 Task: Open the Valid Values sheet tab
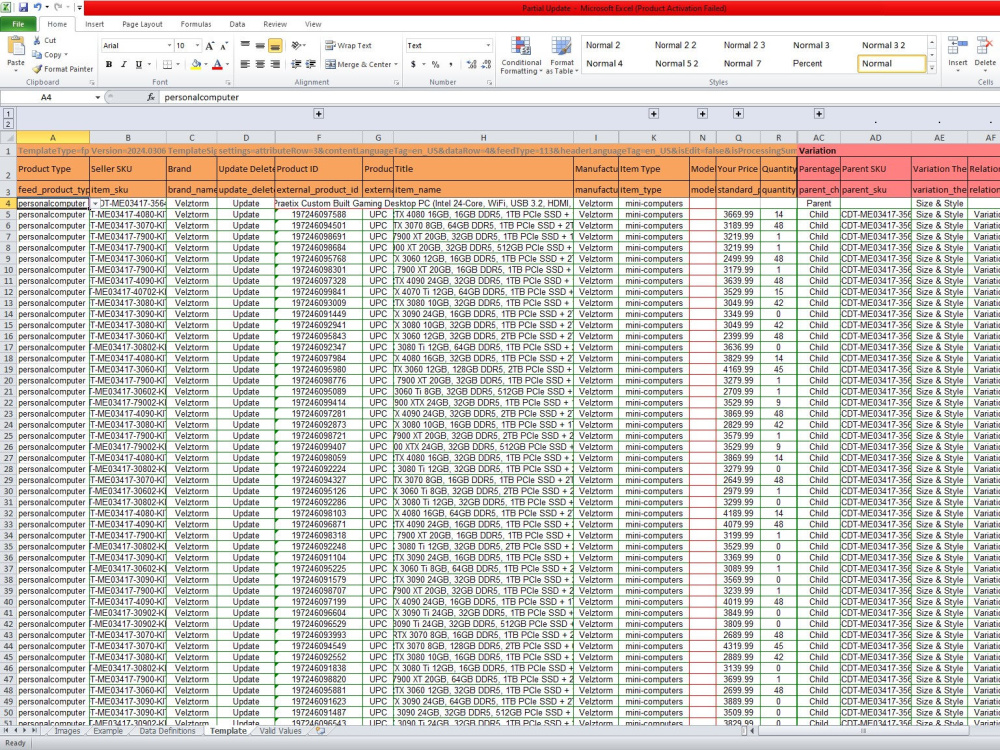pyautogui.click(x=281, y=731)
